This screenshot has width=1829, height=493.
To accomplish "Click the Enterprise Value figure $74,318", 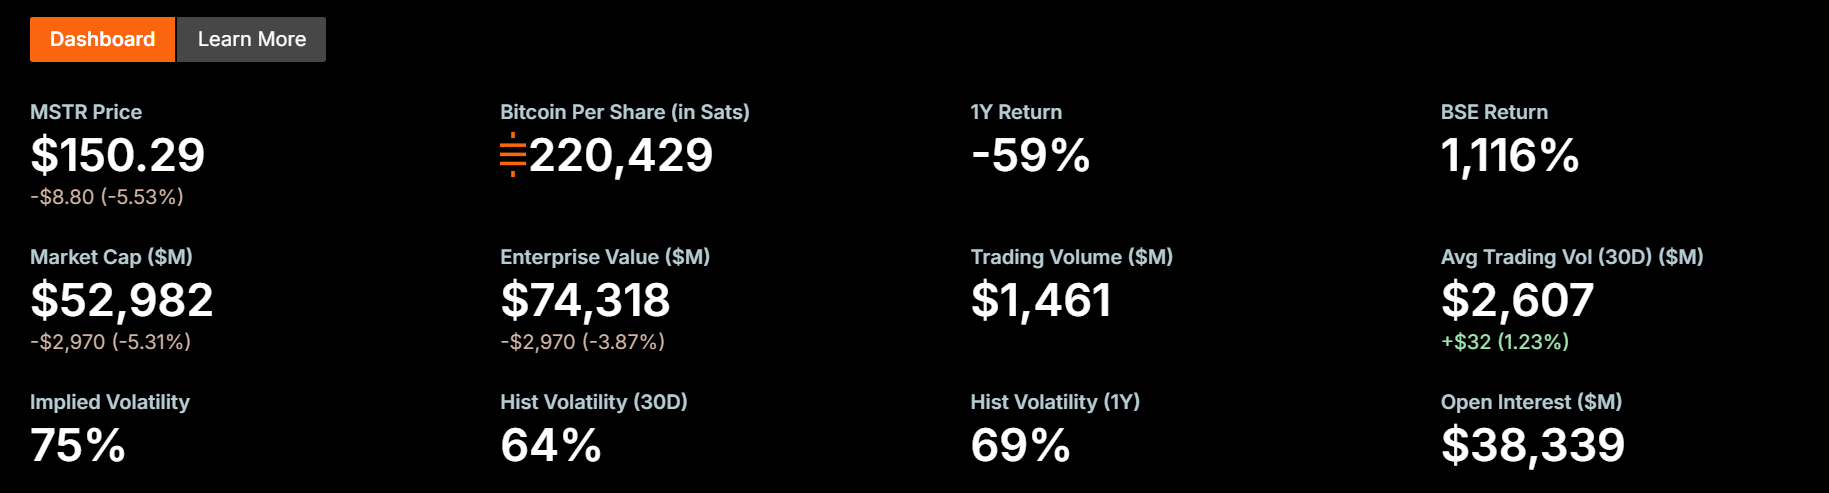I will pyautogui.click(x=585, y=300).
